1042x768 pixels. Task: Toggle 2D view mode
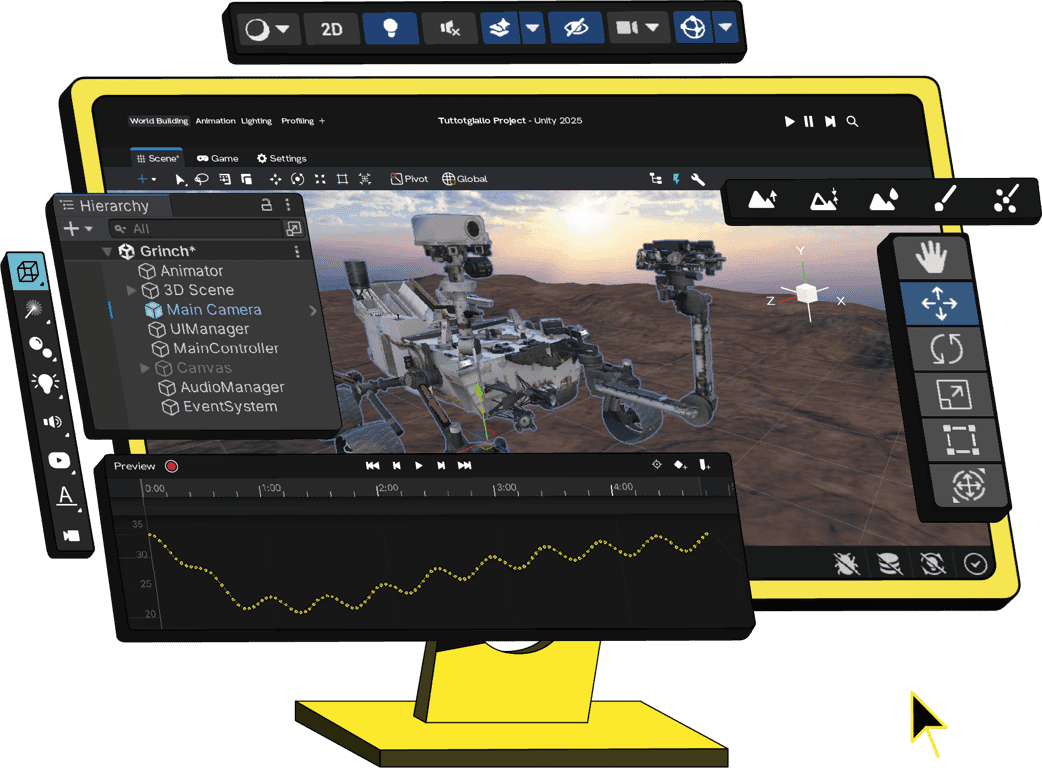(x=331, y=29)
